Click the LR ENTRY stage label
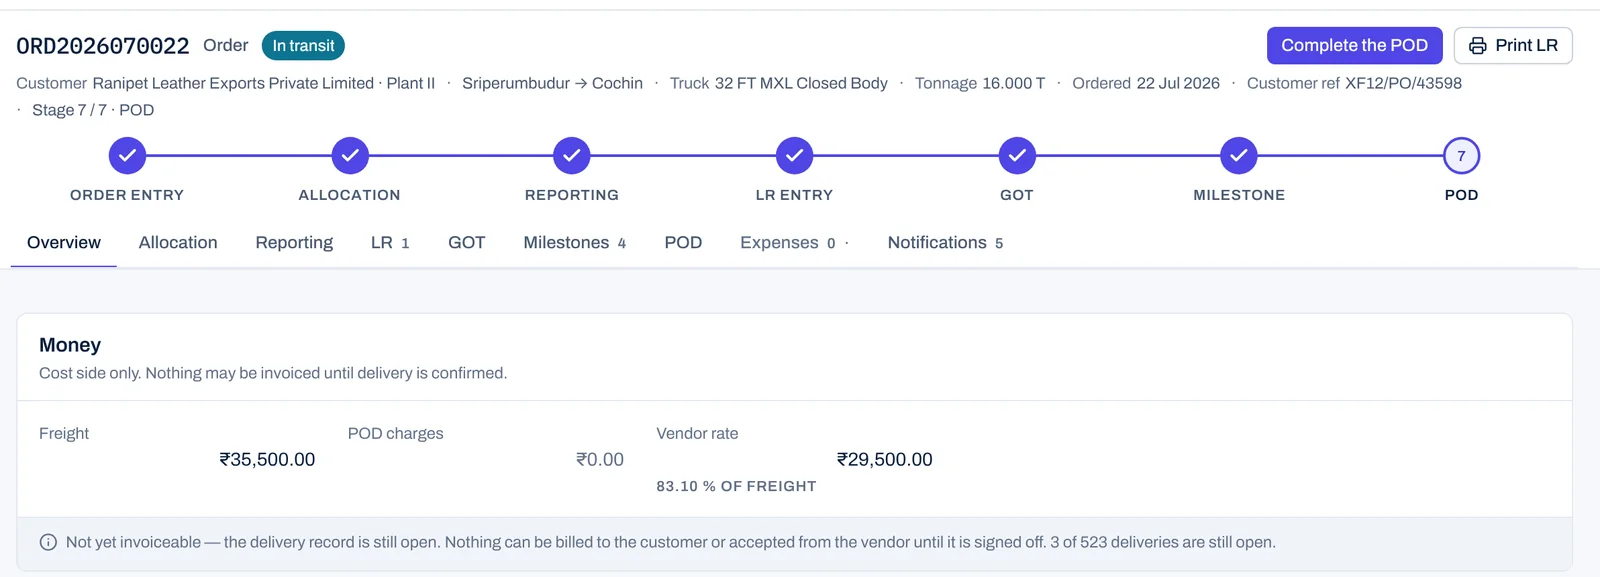The height and width of the screenshot is (577, 1600). 794,195
